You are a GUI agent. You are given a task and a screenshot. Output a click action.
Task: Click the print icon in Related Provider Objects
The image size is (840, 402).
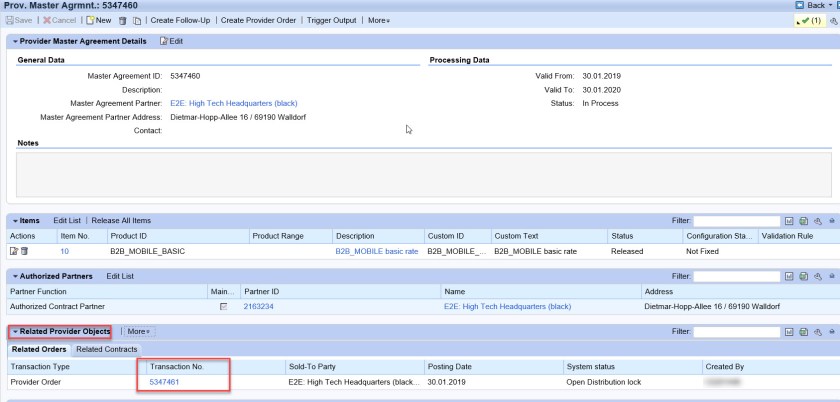831,331
